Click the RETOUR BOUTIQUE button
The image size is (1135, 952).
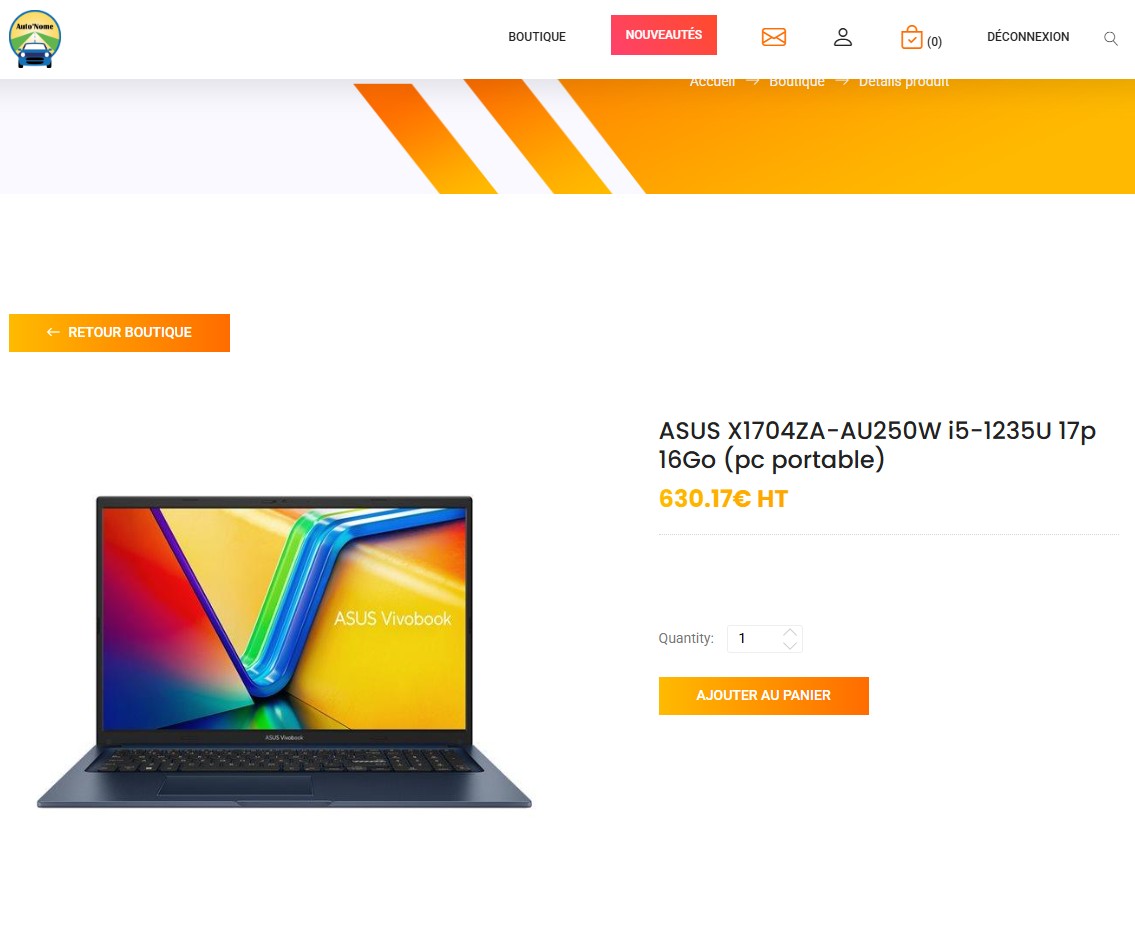pyautogui.click(x=119, y=332)
